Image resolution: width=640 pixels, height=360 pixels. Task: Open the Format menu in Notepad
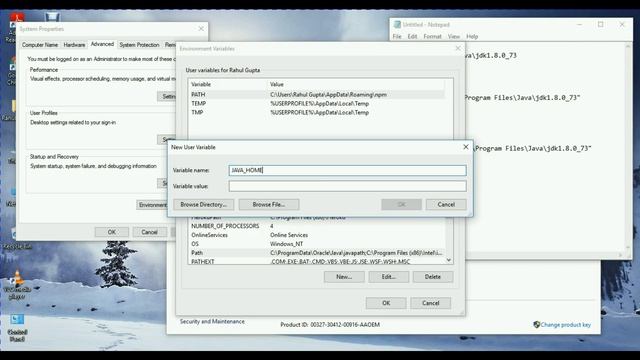(x=432, y=36)
